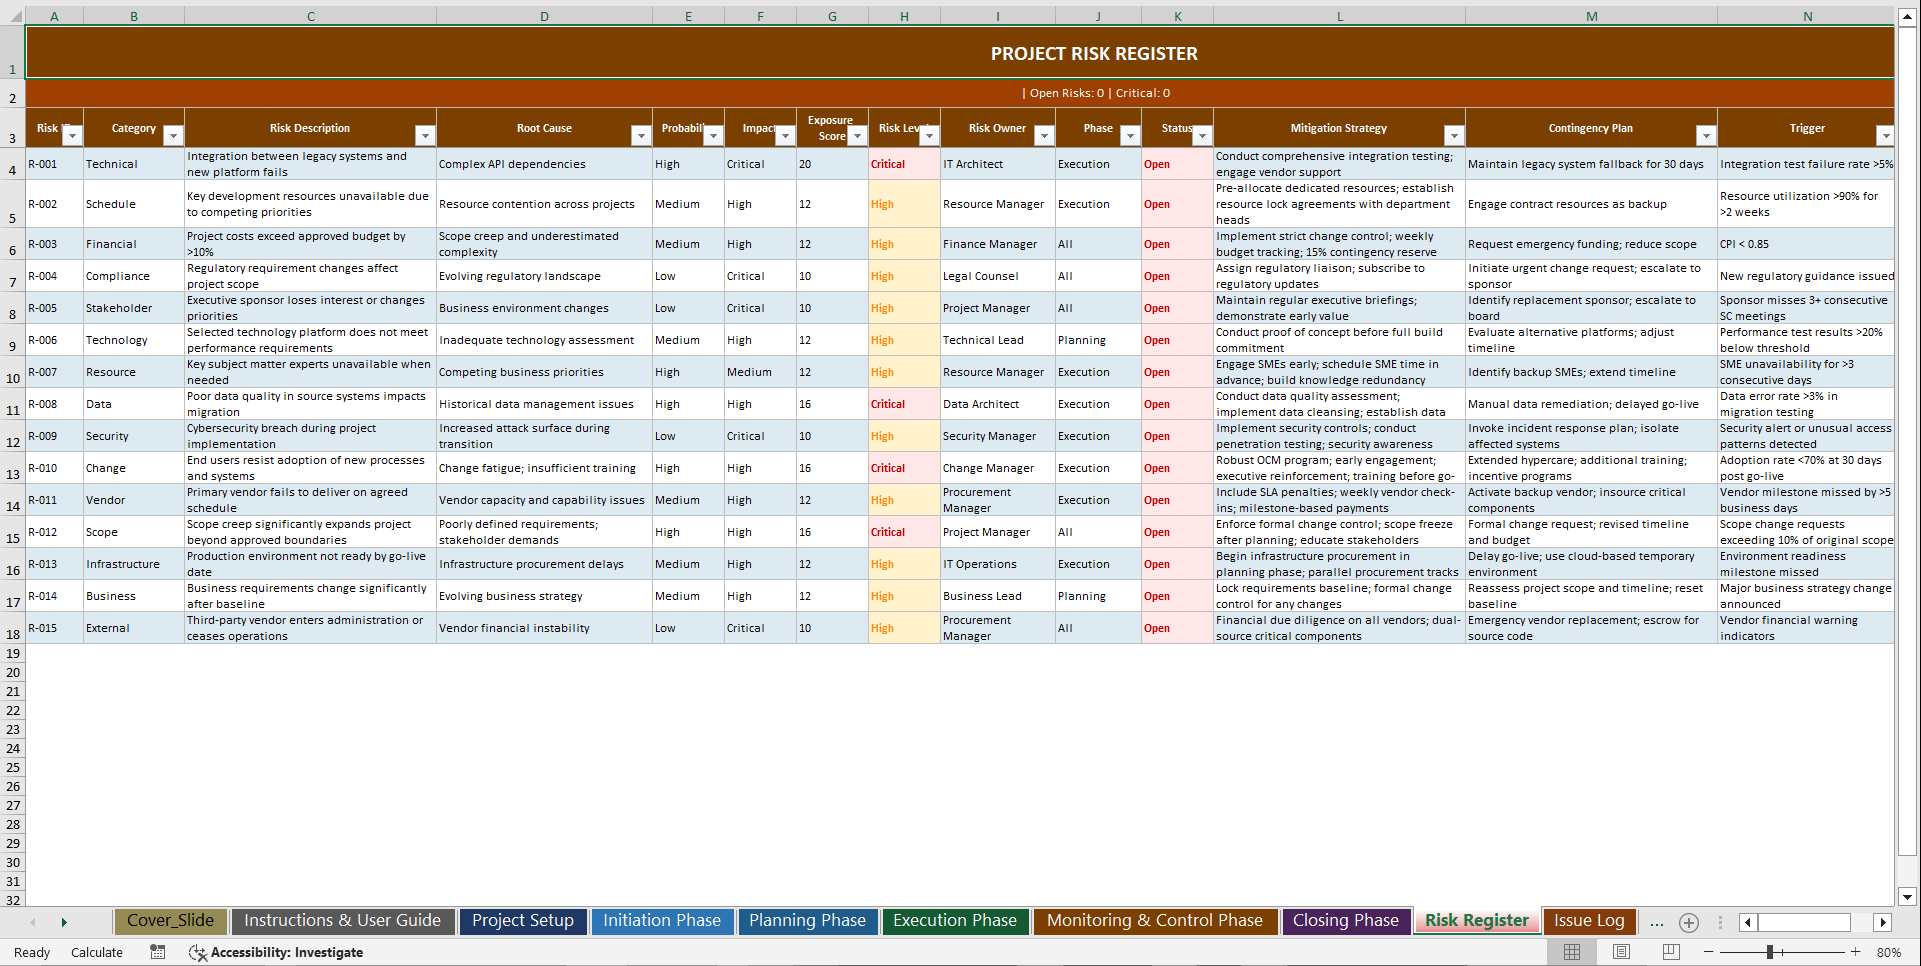This screenshot has height=966, width=1921.
Task: Click the Open Risks summary cell
Action: tap(960, 93)
